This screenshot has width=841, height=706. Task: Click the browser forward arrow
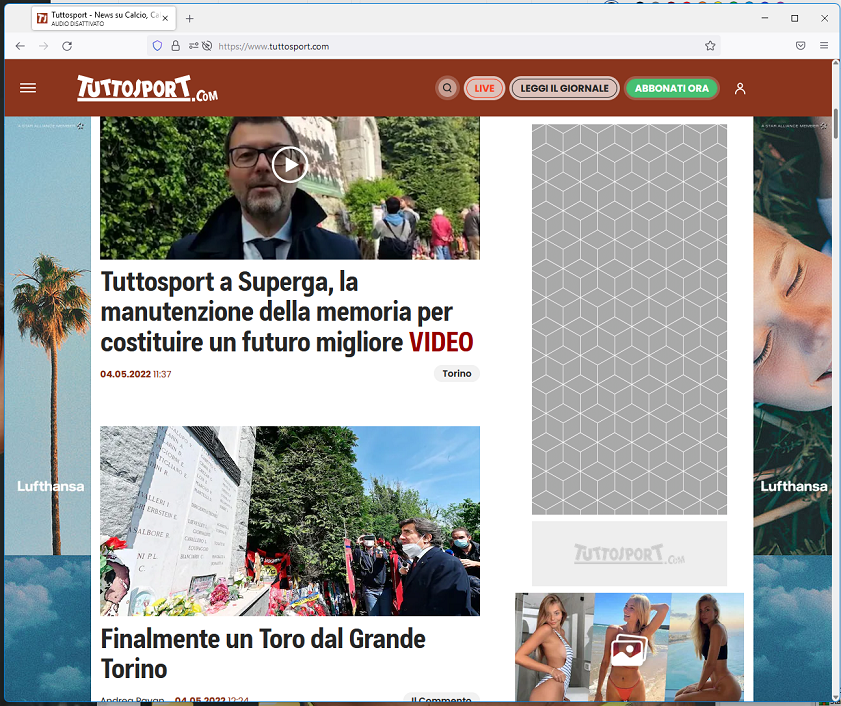click(x=43, y=46)
